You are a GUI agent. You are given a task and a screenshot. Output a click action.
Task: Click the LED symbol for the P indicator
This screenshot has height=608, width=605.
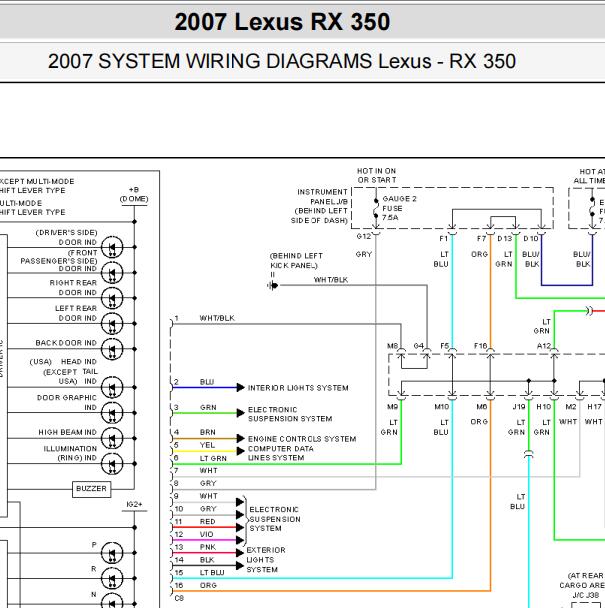coord(112,553)
